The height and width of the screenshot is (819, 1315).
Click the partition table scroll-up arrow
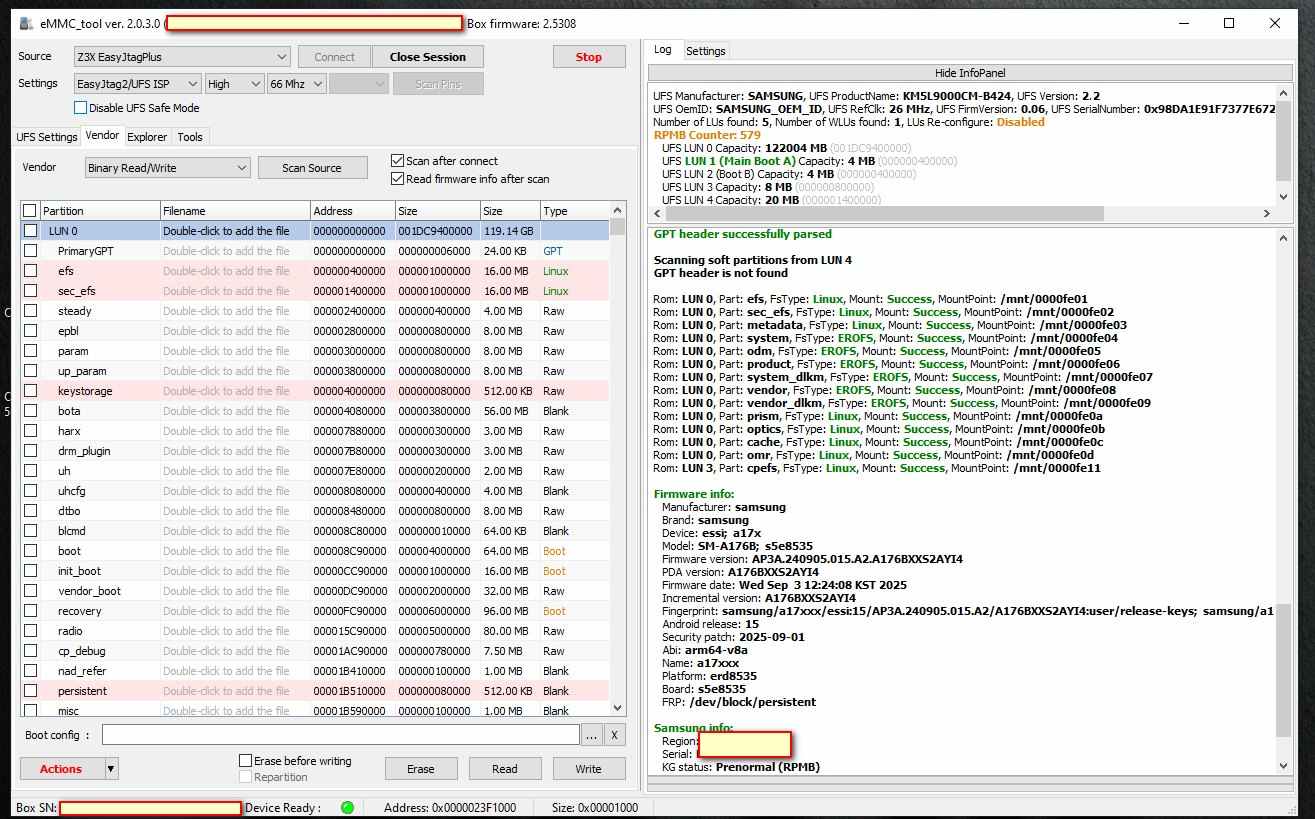tap(618, 210)
